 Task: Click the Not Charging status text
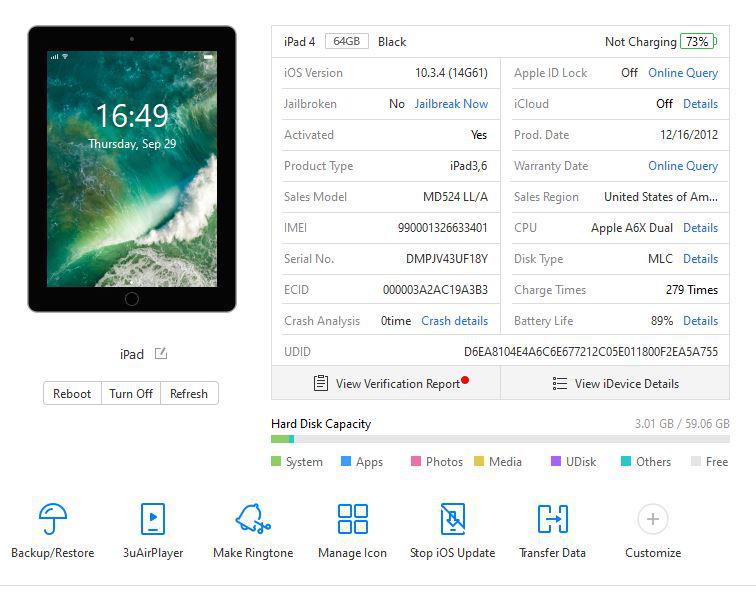(641, 42)
